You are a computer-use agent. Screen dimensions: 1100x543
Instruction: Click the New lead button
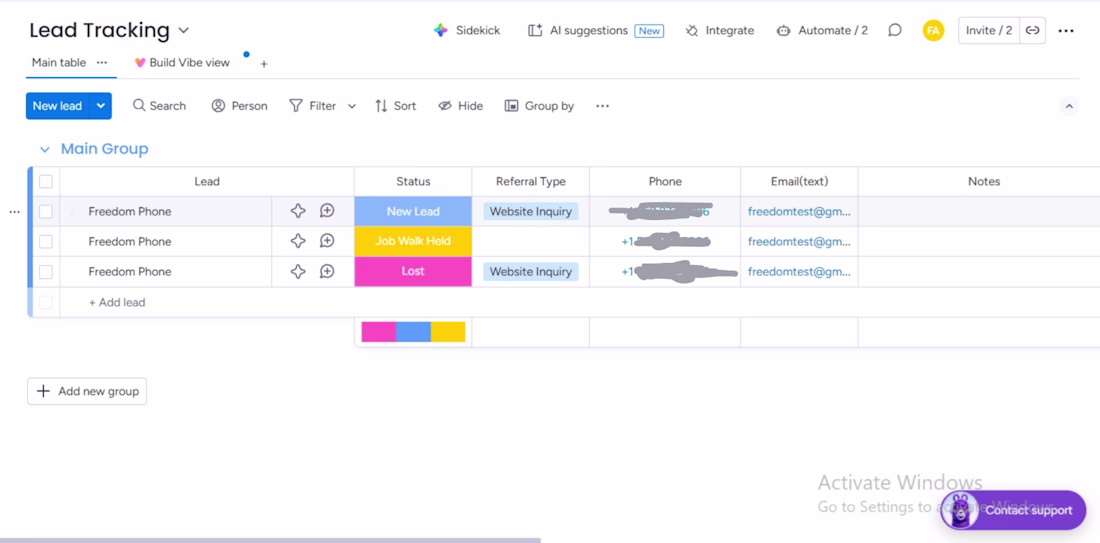point(58,106)
